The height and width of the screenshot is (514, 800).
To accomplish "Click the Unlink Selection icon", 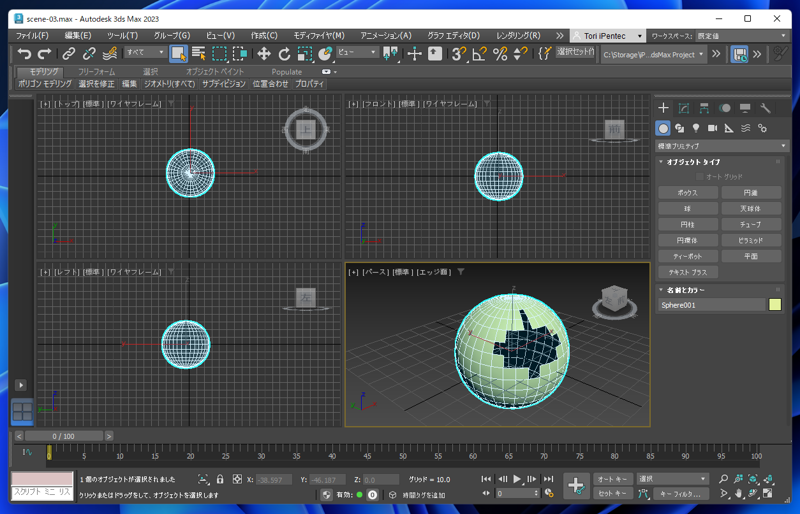I will tap(89, 53).
